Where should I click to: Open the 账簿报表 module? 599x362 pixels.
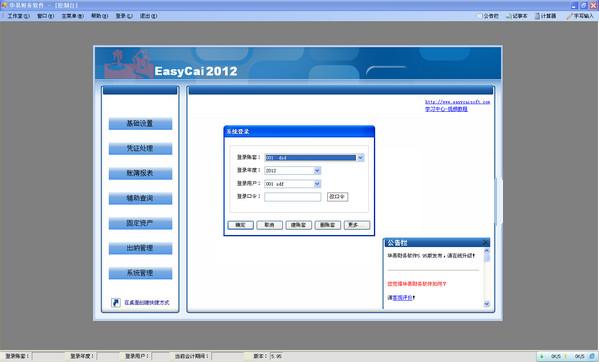coord(140,173)
